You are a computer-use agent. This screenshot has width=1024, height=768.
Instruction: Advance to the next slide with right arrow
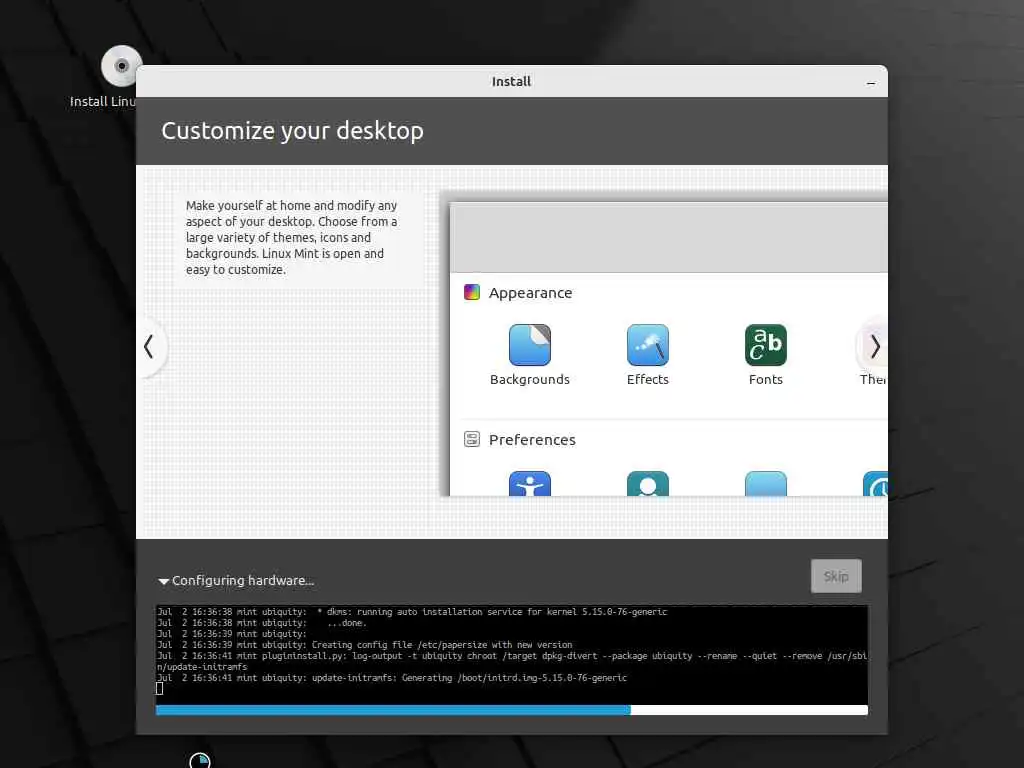(874, 347)
